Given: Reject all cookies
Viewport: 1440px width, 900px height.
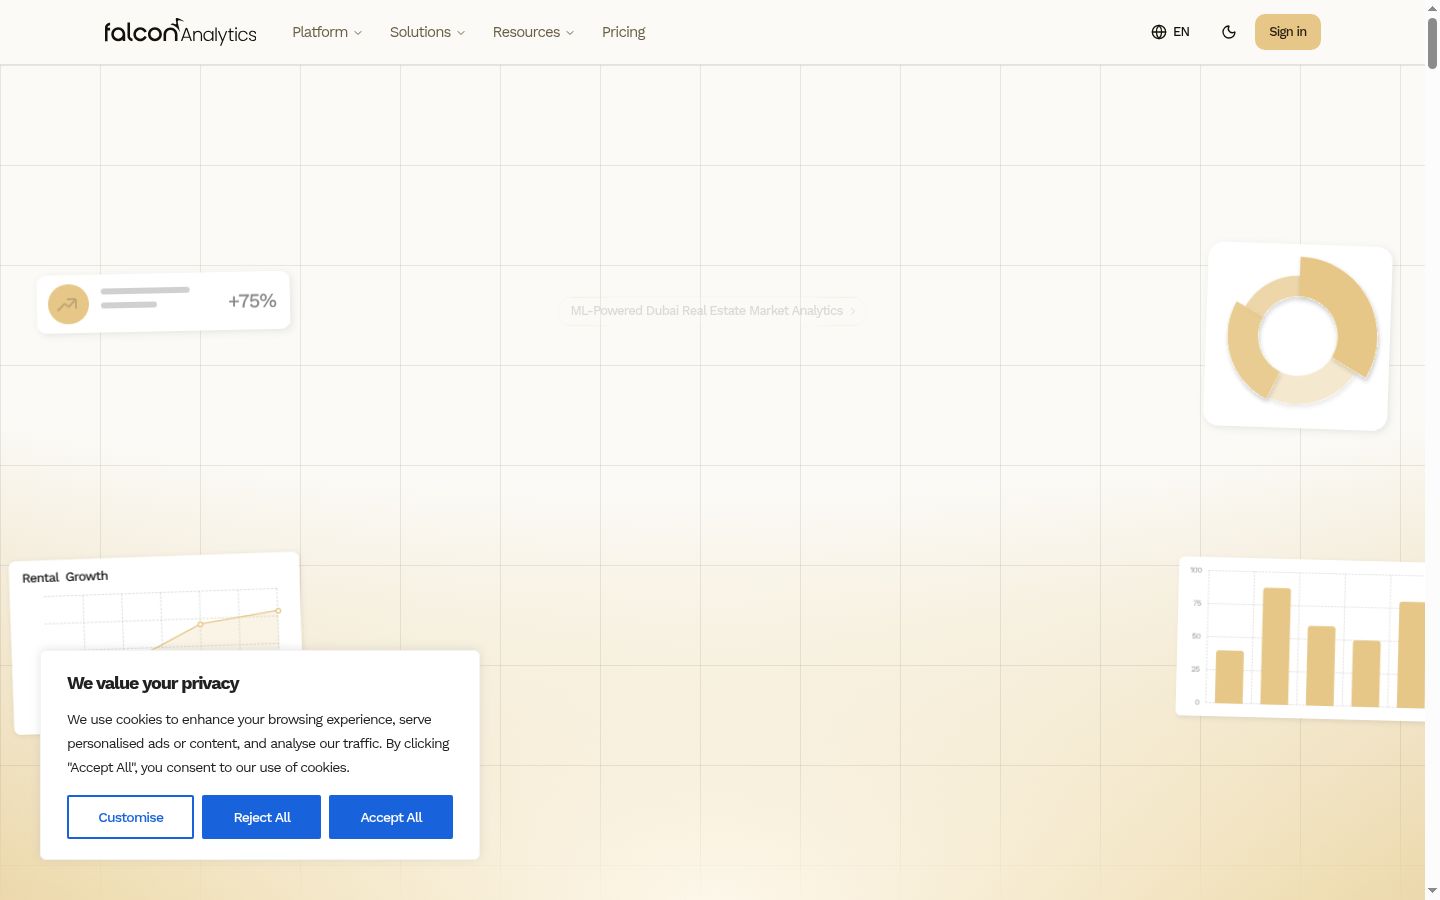Looking at the screenshot, I should click(x=261, y=817).
